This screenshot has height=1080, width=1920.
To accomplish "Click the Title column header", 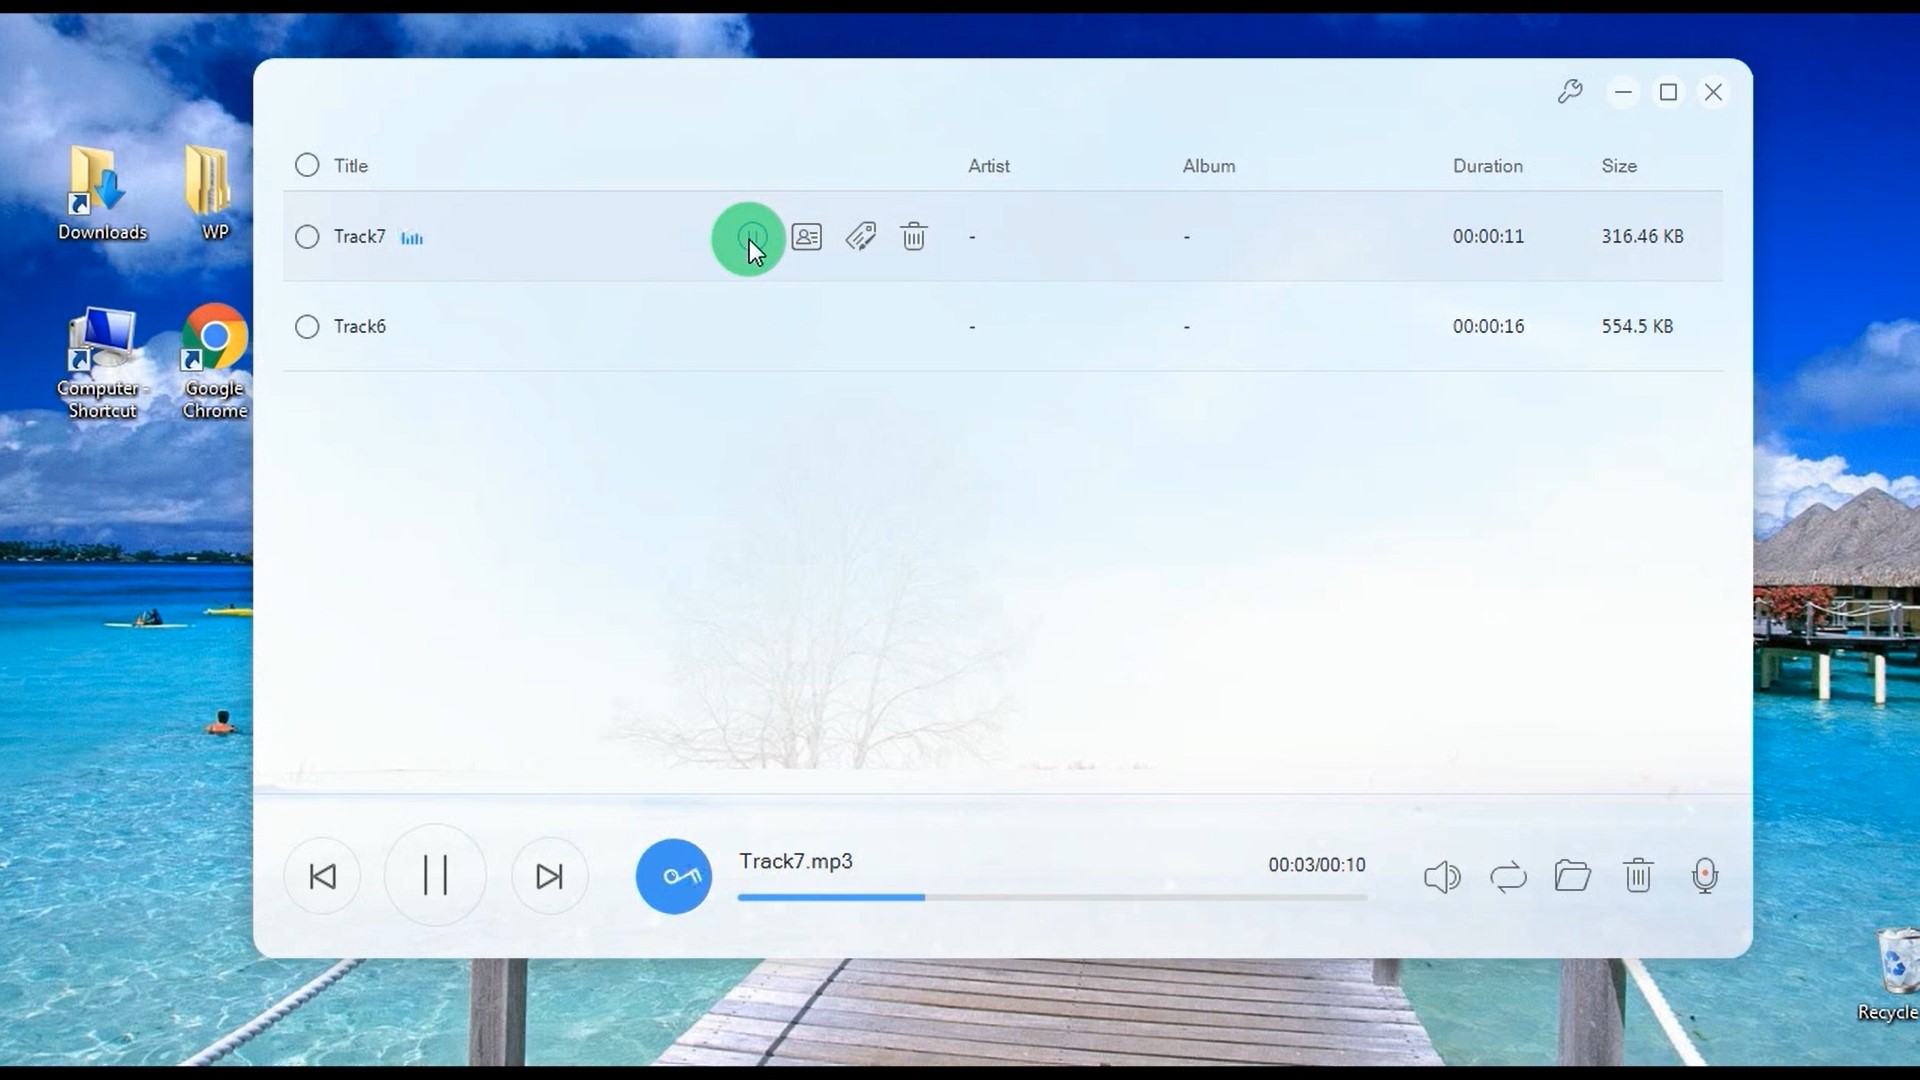I will (x=351, y=166).
